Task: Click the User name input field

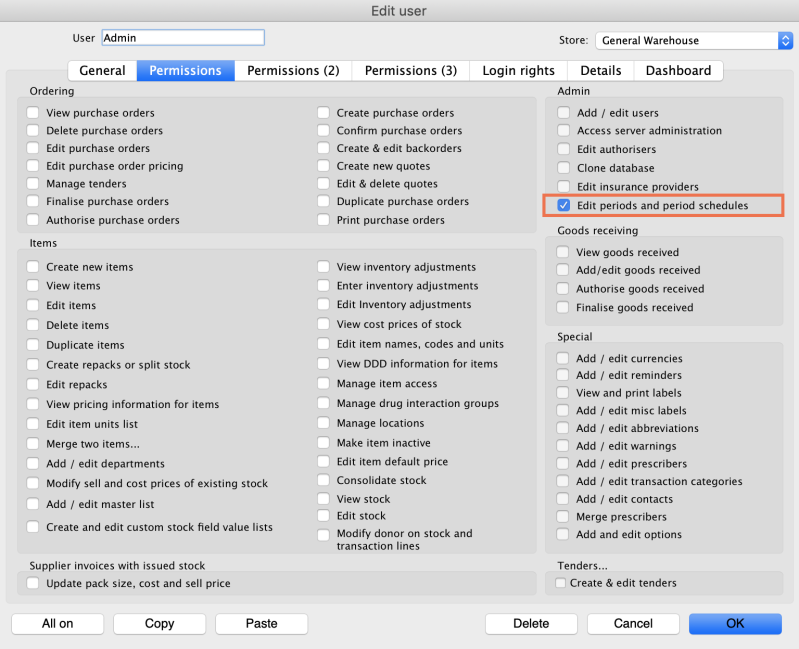Action: click(183, 38)
